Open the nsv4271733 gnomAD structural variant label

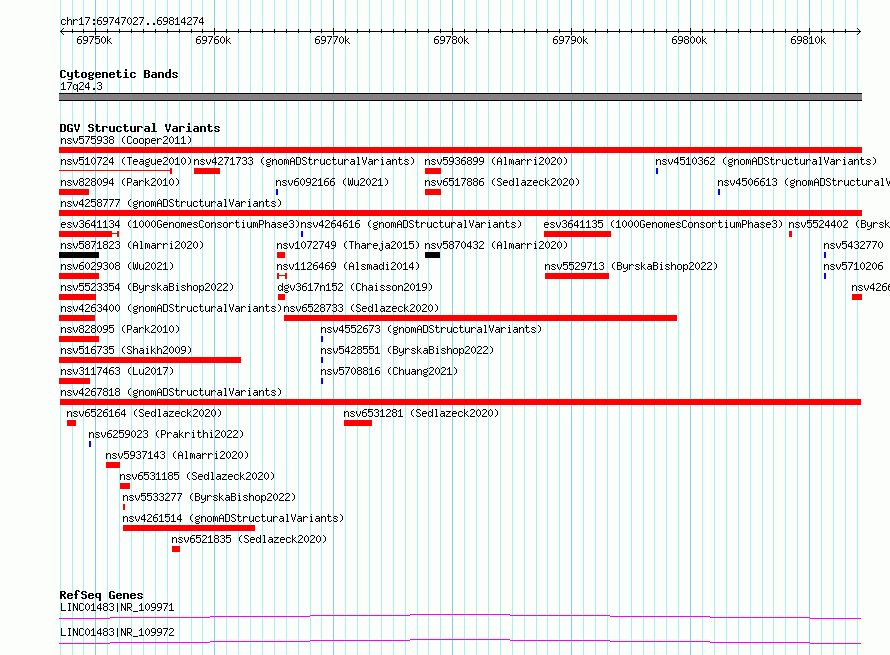304,161
